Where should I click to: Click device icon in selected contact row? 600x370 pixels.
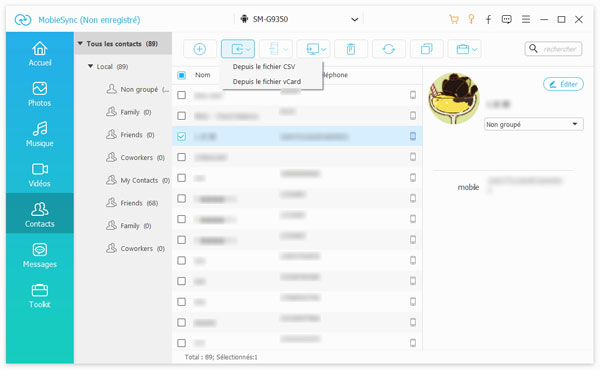pos(413,136)
